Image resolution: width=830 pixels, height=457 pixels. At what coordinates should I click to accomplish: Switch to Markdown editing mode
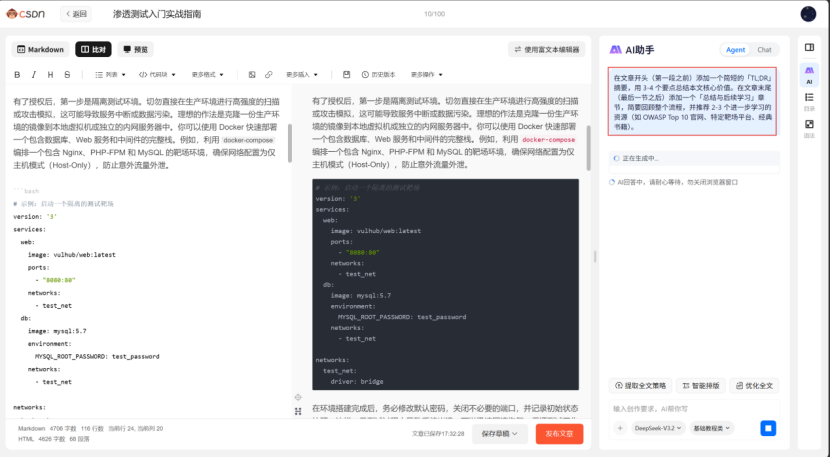[40, 49]
